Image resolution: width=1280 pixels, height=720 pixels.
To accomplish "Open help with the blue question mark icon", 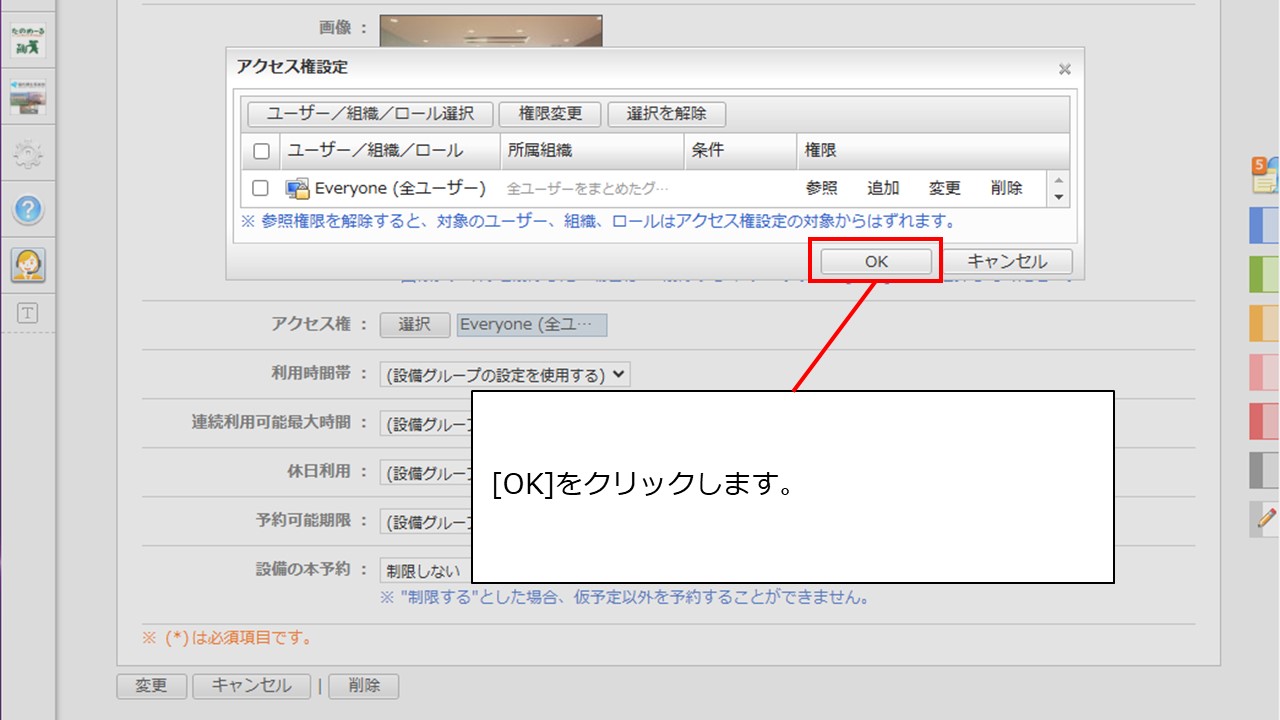I will coord(28,210).
